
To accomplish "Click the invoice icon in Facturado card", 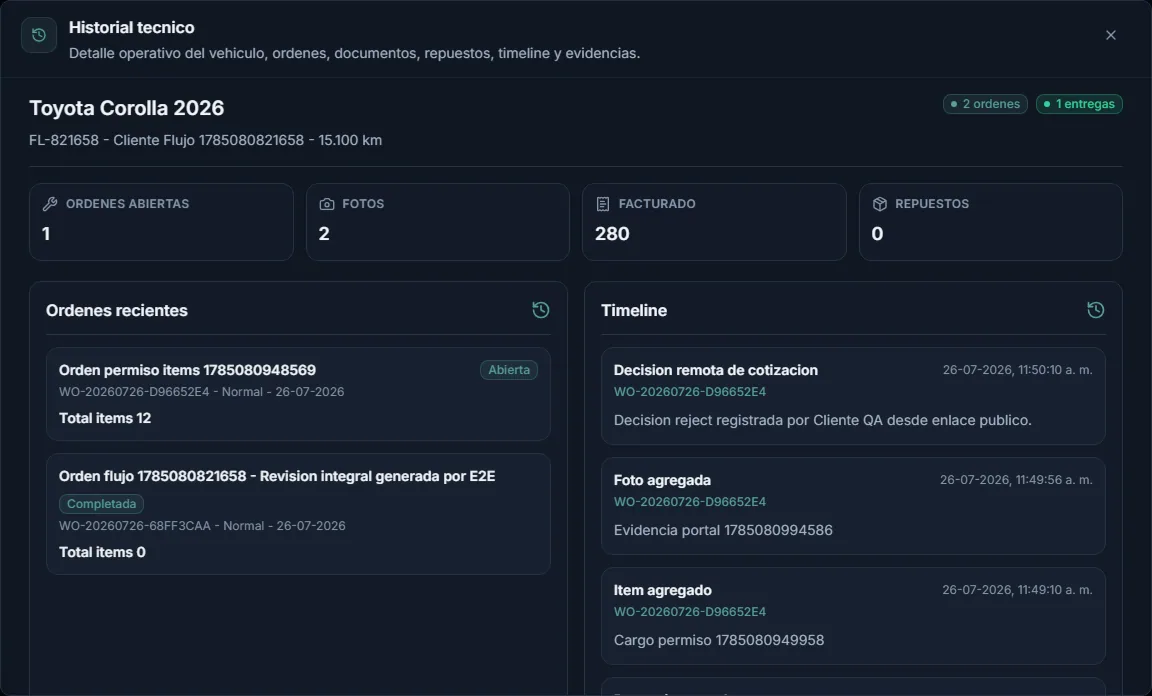I will coord(602,204).
